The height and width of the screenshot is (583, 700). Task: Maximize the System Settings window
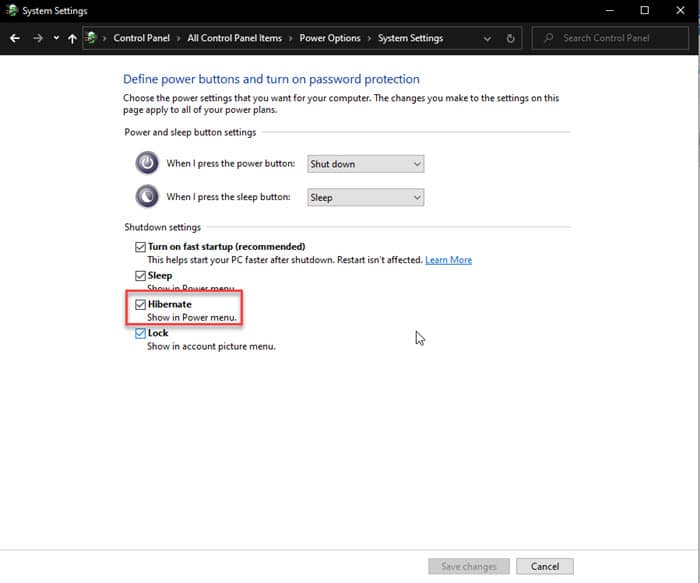(x=644, y=10)
